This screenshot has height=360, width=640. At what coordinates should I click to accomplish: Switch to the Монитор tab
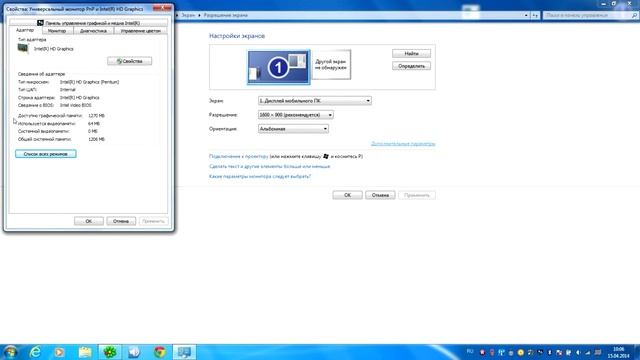(57, 31)
